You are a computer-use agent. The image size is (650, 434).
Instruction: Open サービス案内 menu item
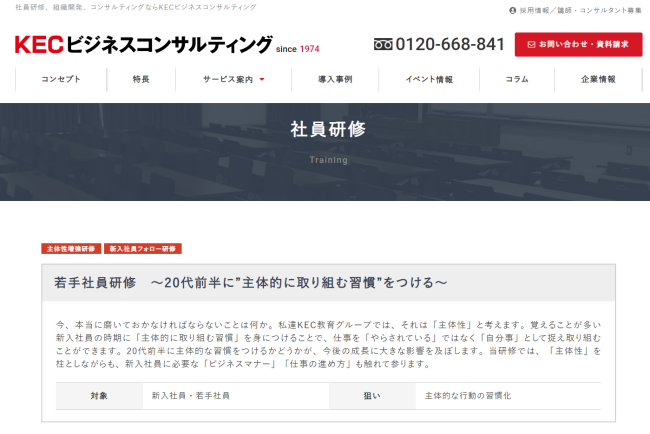click(x=233, y=79)
